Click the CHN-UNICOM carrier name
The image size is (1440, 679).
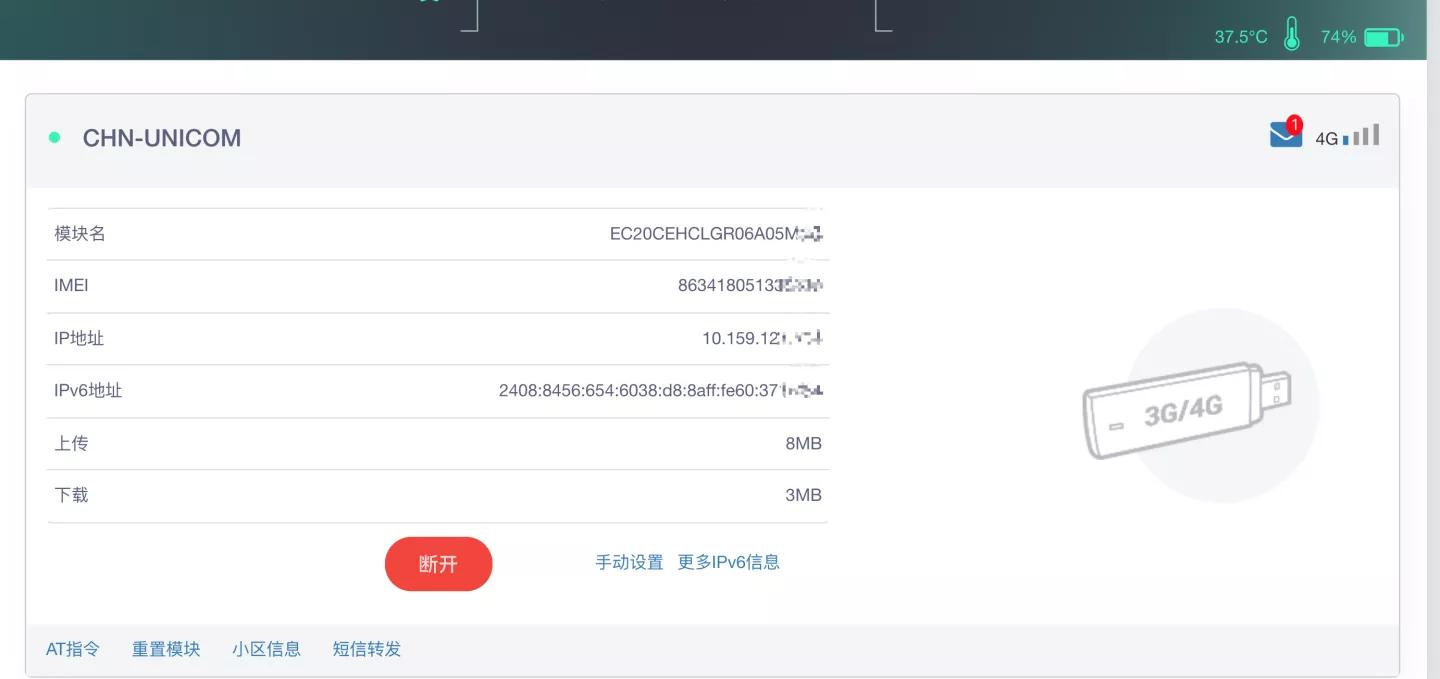point(161,137)
